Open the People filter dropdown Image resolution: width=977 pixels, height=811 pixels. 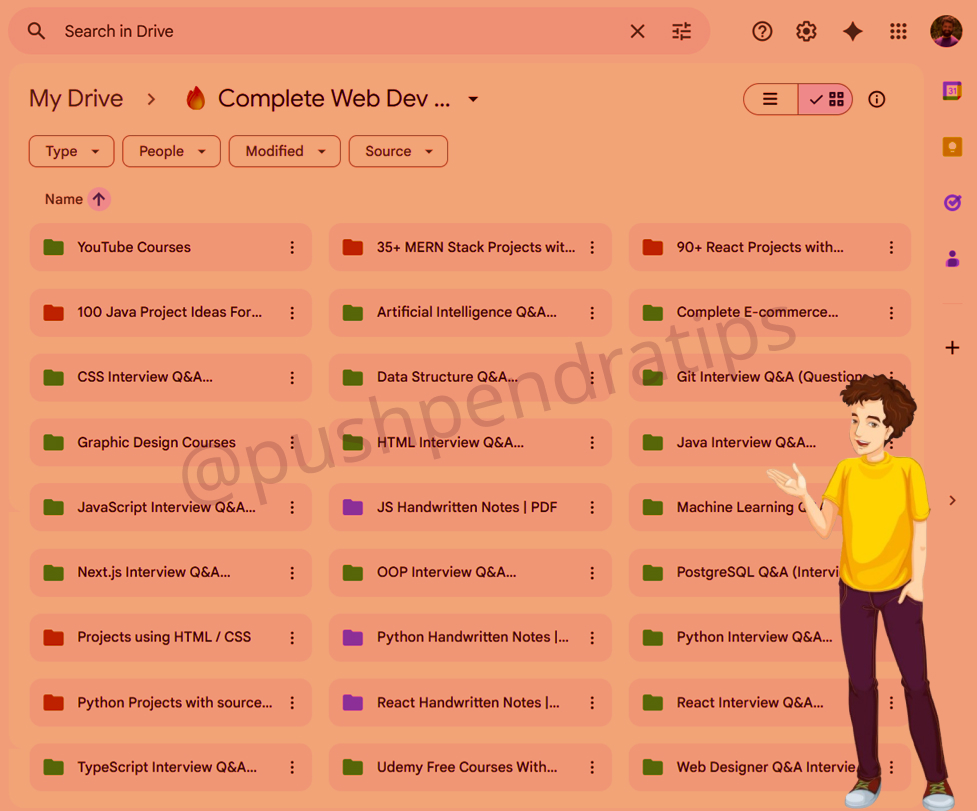(171, 151)
